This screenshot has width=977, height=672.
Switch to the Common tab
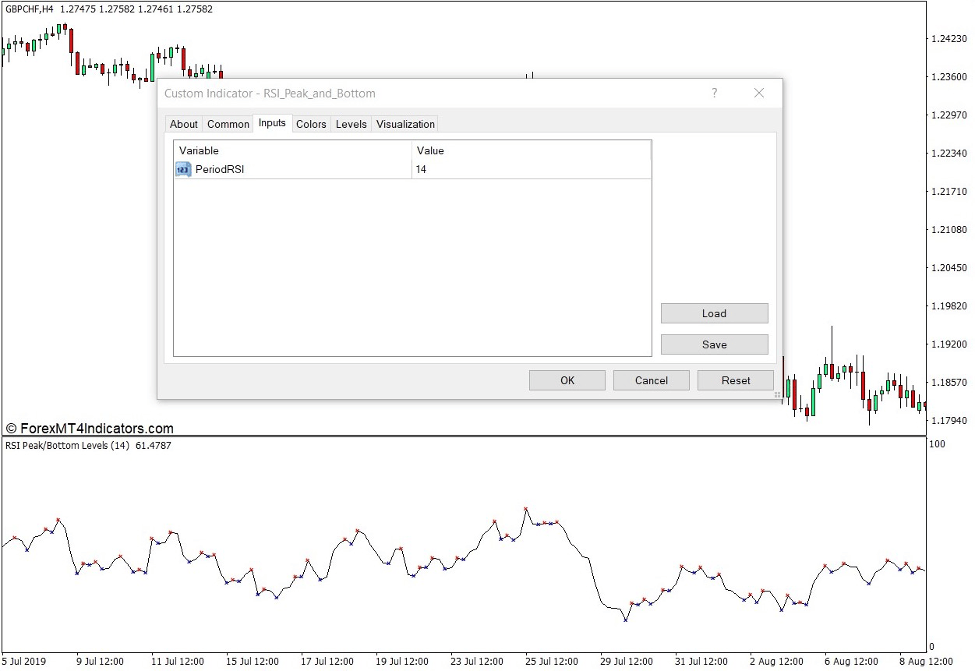(227, 123)
